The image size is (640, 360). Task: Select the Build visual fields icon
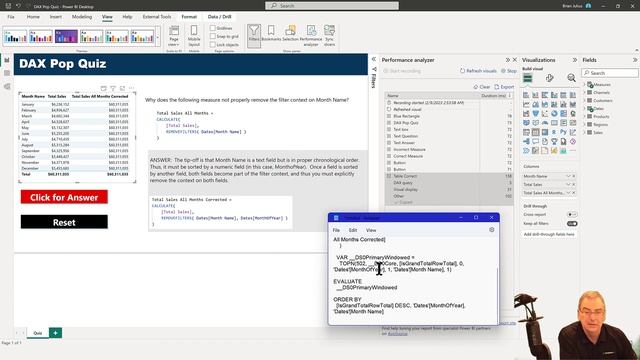[528, 78]
